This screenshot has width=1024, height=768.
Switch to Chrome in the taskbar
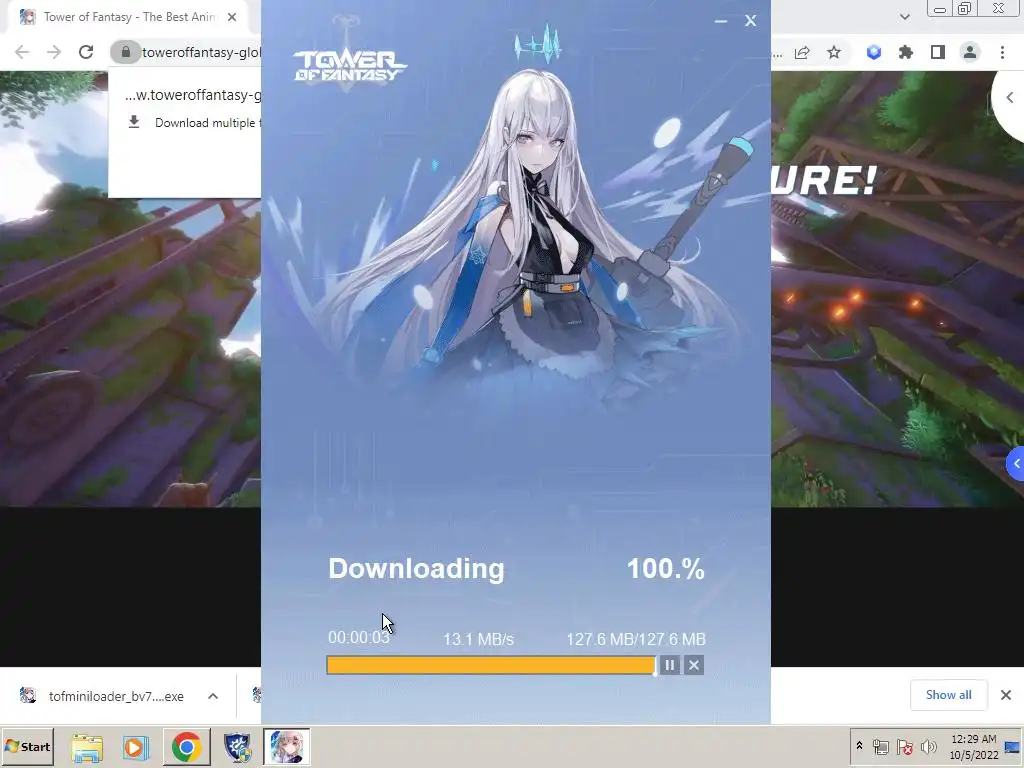(x=187, y=747)
